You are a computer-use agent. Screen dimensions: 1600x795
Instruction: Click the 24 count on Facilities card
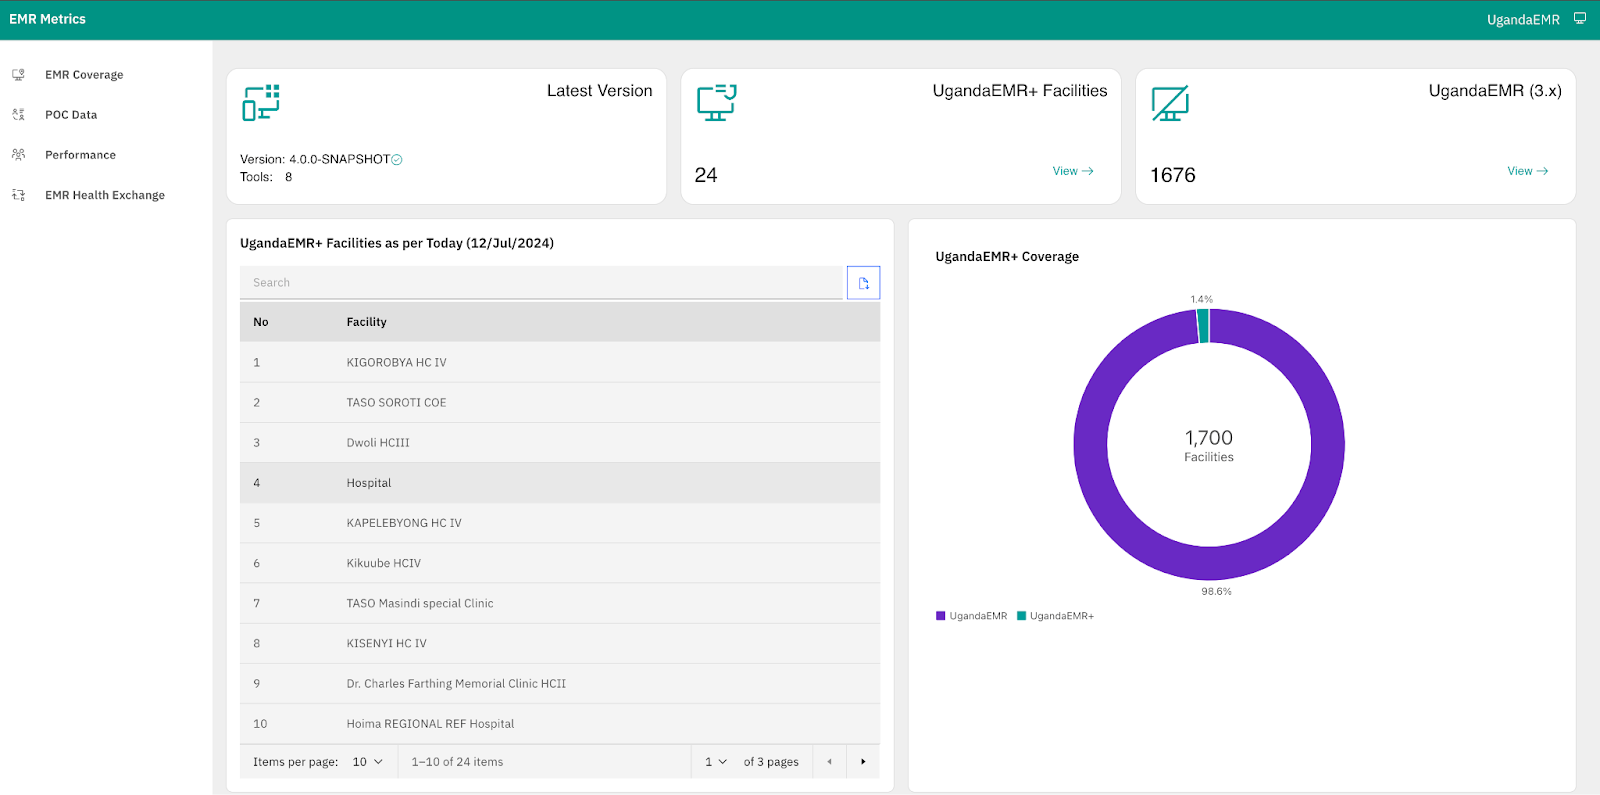point(706,175)
